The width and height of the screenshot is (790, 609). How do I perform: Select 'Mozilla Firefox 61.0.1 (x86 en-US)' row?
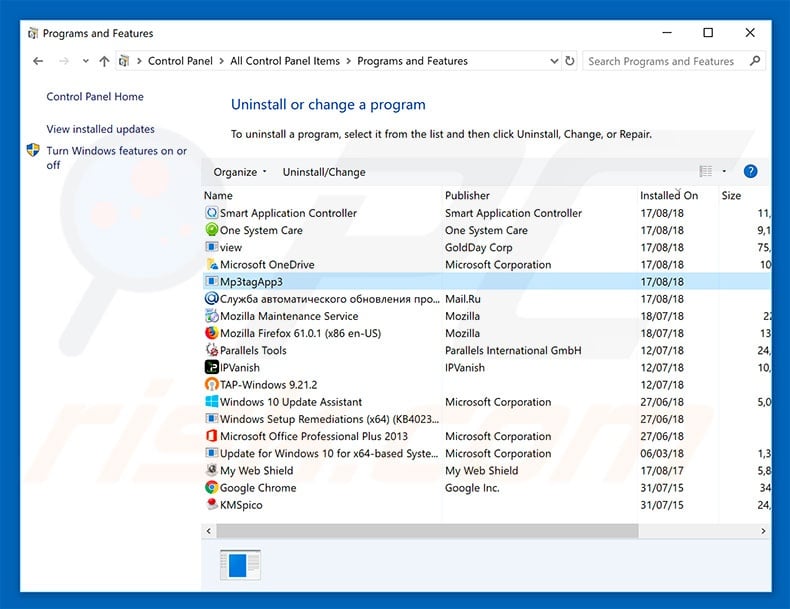tap(486, 333)
